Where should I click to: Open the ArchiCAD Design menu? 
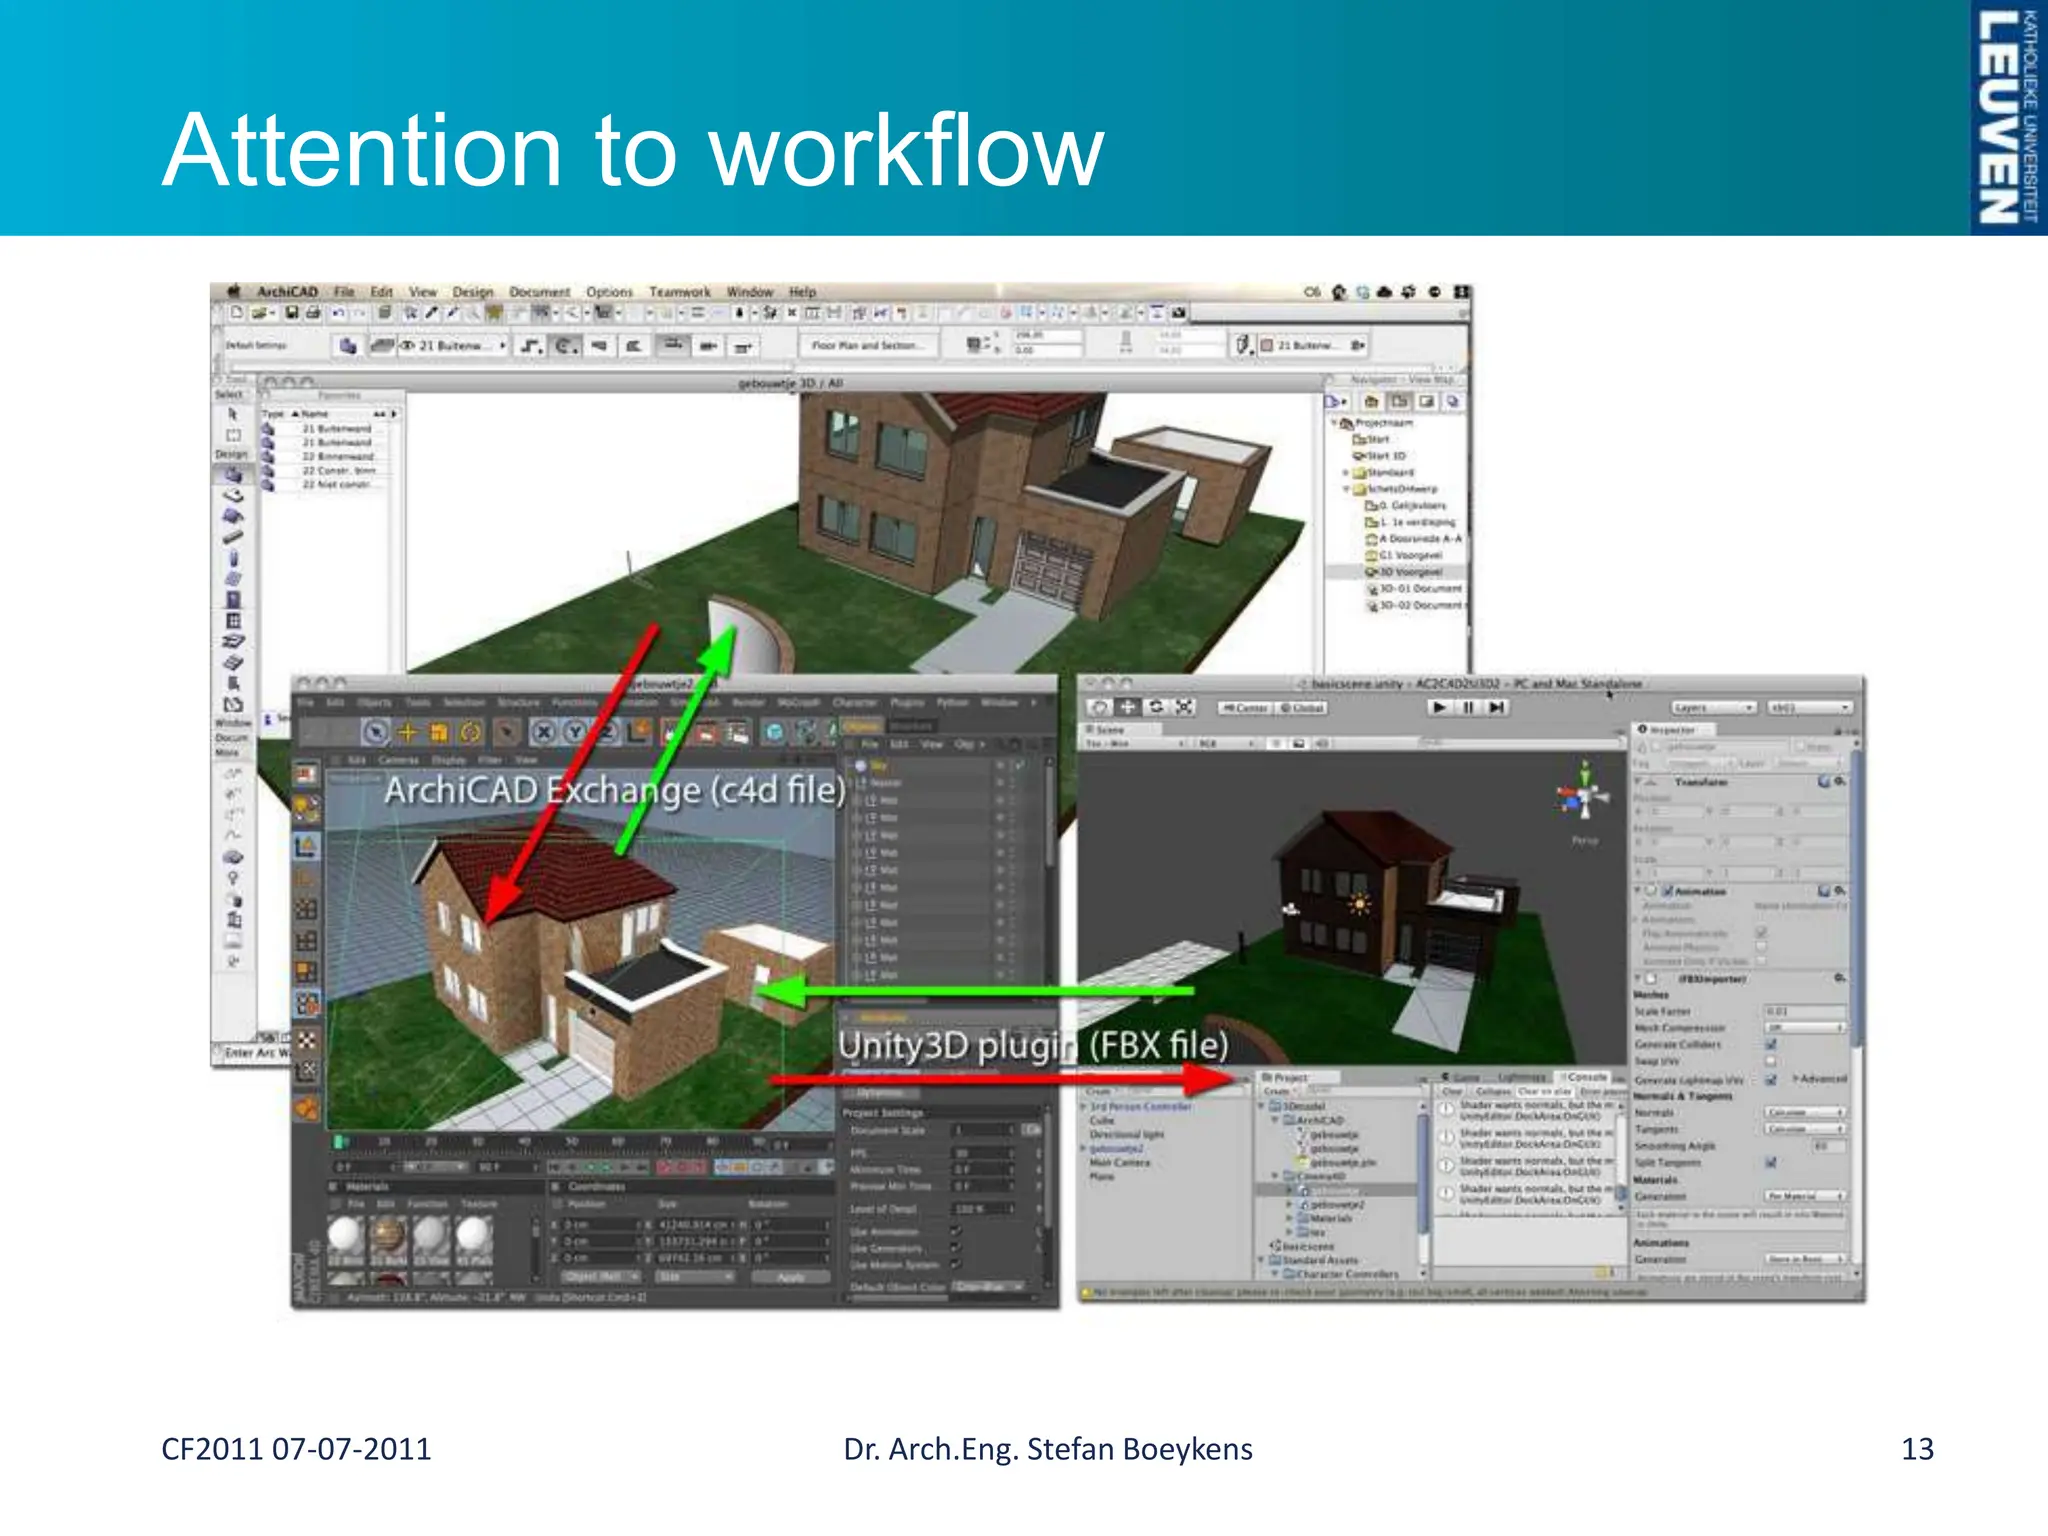point(473,292)
